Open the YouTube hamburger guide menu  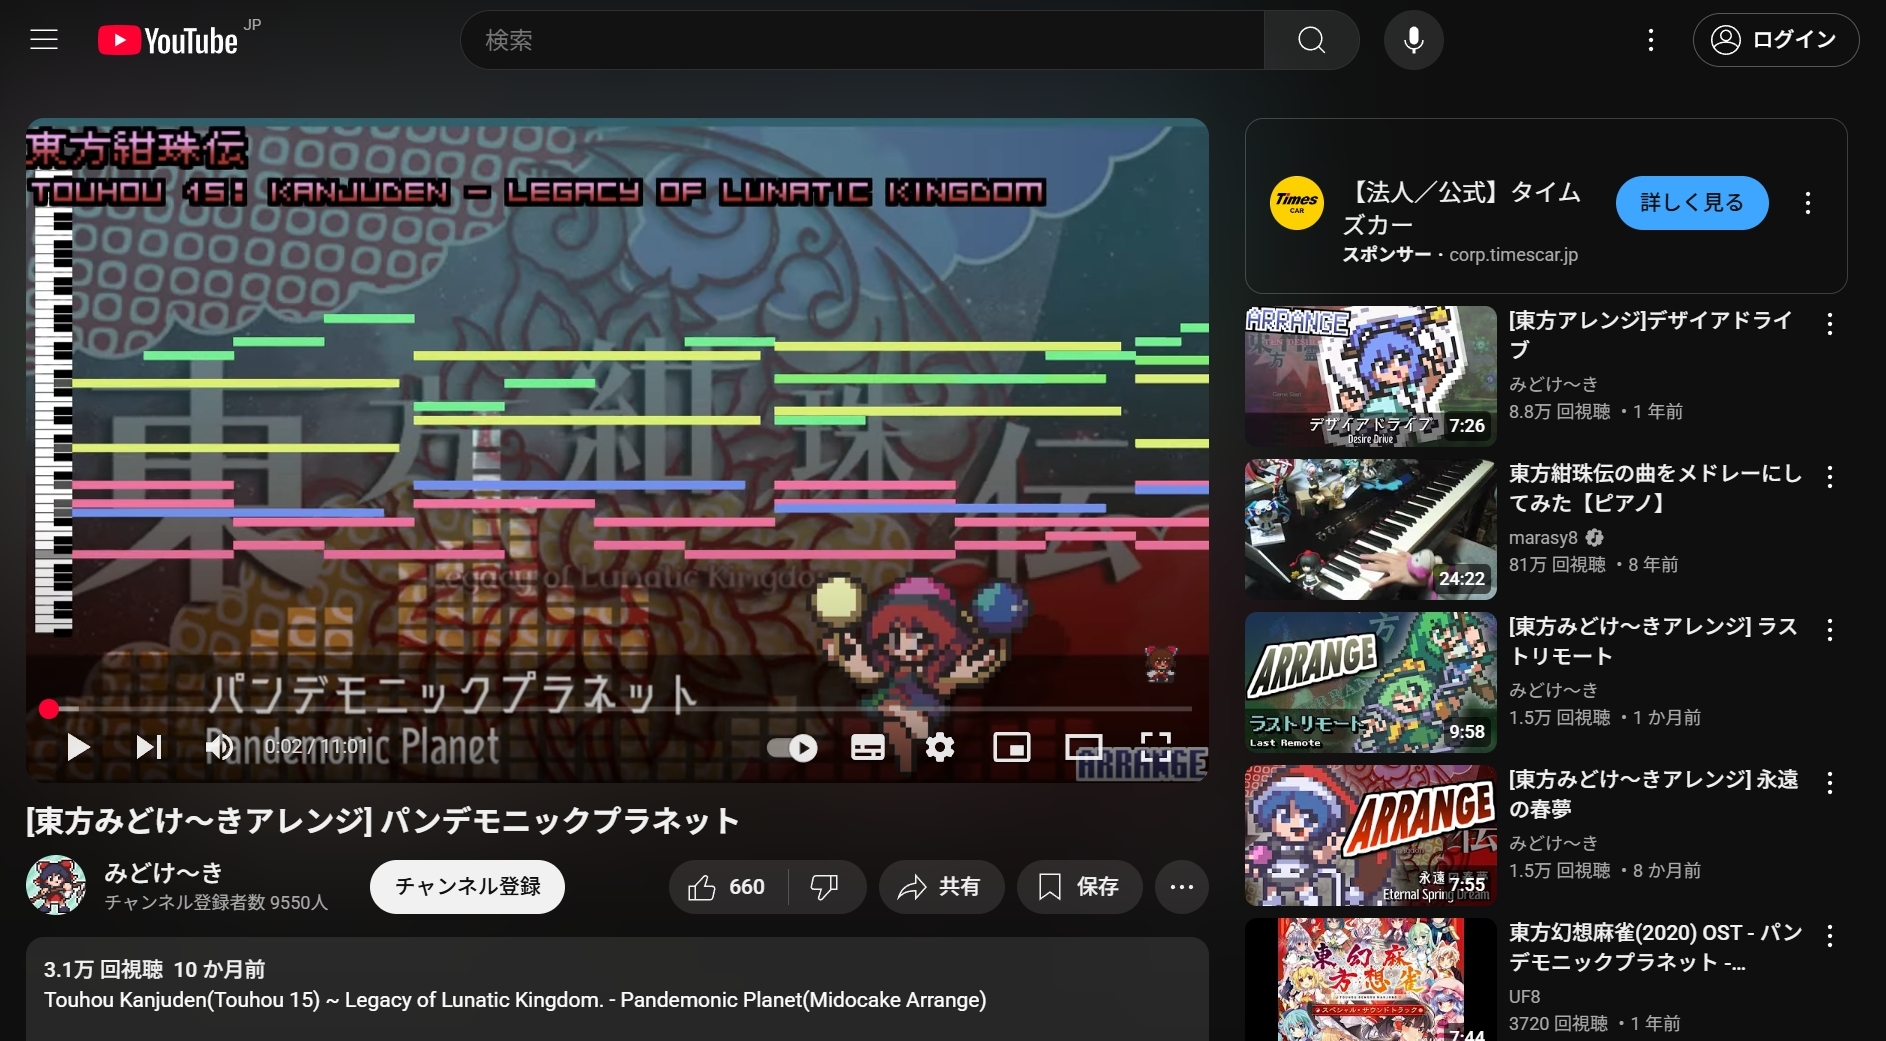point(44,40)
